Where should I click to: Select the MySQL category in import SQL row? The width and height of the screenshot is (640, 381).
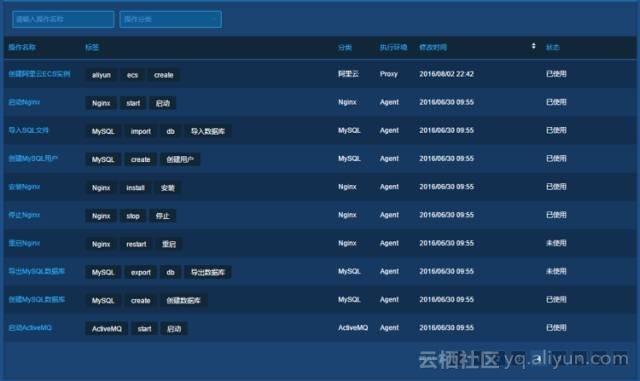click(x=349, y=130)
